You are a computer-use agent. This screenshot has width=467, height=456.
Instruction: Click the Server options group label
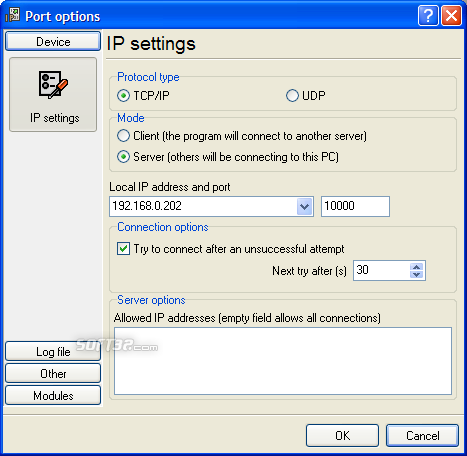click(151, 300)
